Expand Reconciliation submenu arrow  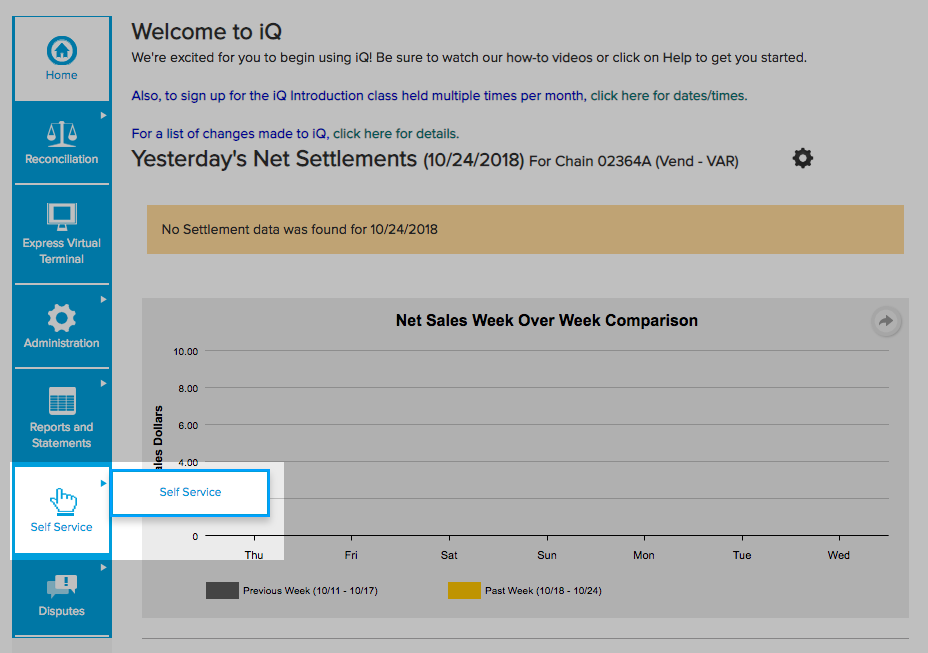pyautogui.click(x=104, y=115)
